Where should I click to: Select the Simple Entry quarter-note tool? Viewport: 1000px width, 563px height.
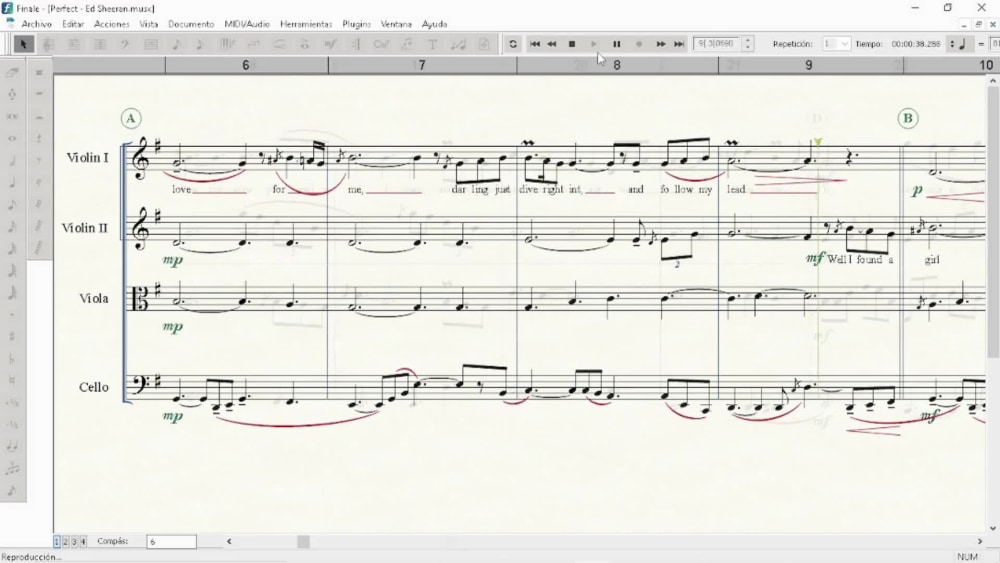pyautogui.click(x=177, y=44)
